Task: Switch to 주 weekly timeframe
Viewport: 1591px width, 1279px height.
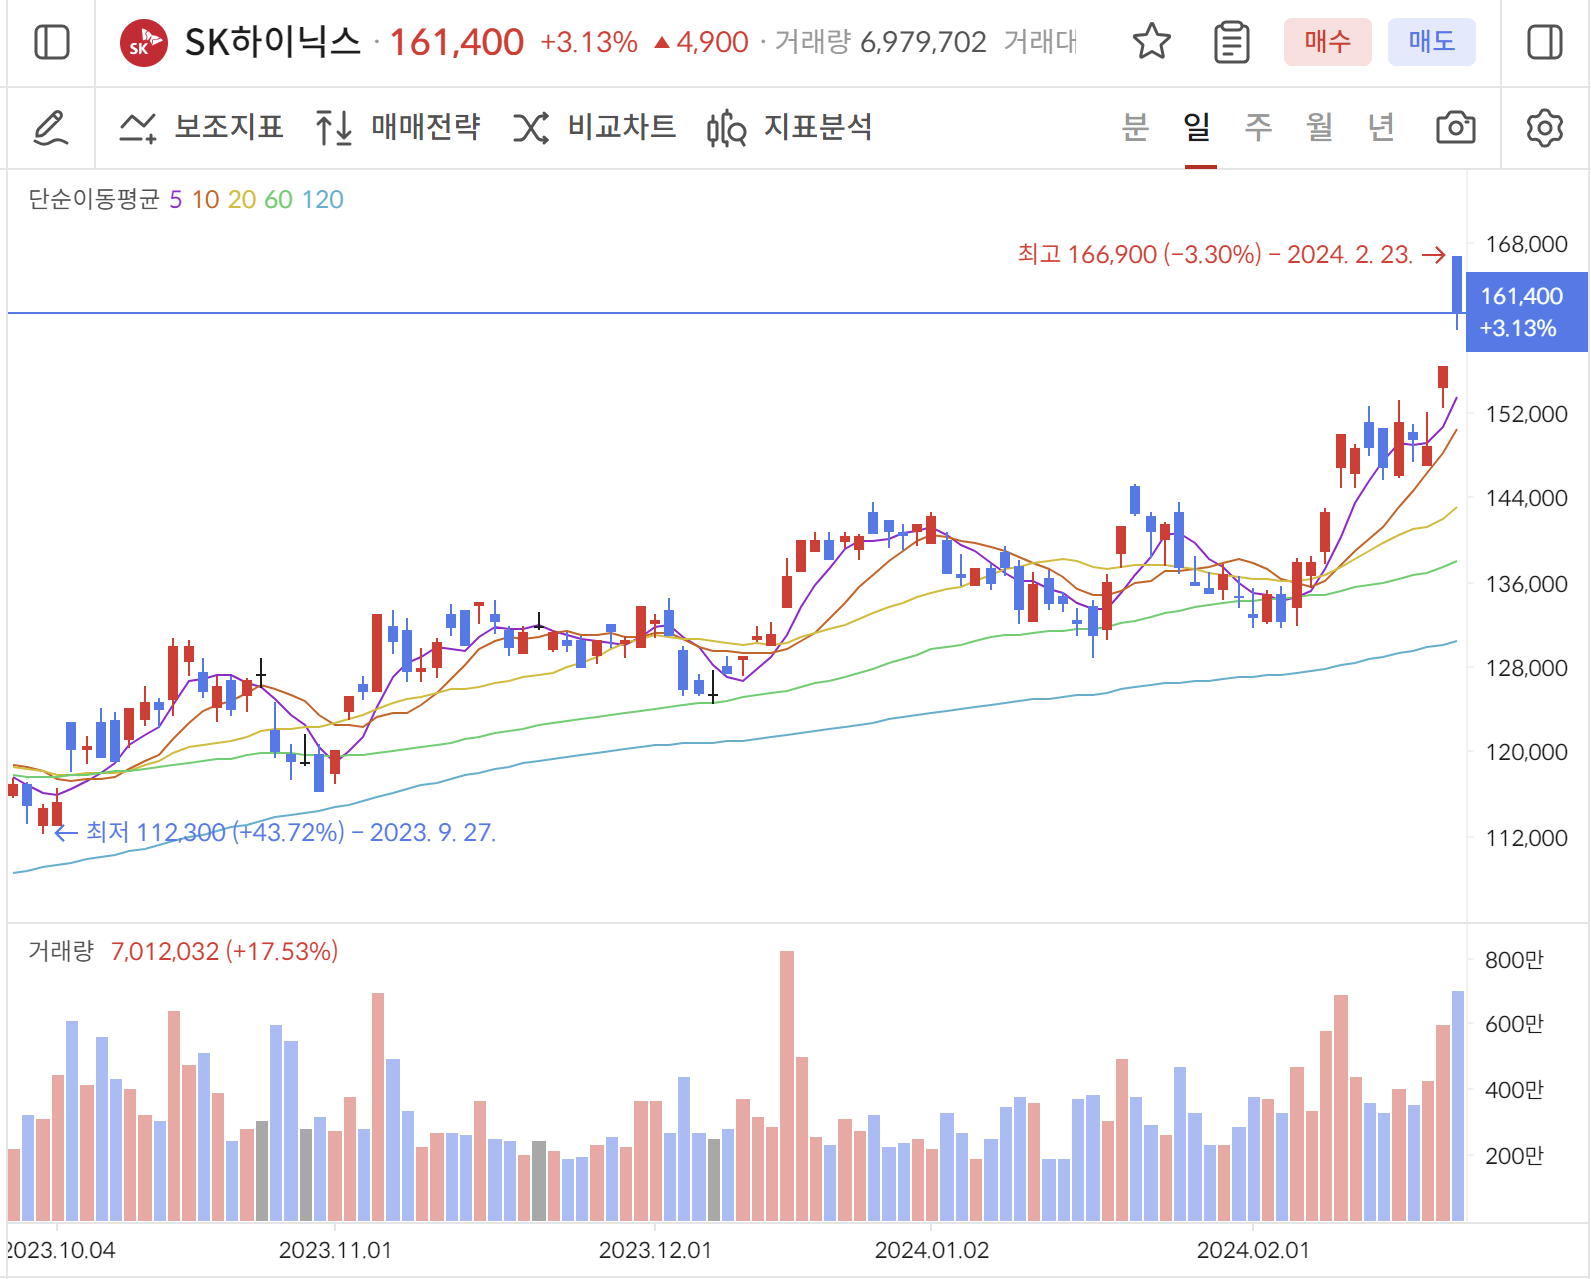Action: (1258, 127)
